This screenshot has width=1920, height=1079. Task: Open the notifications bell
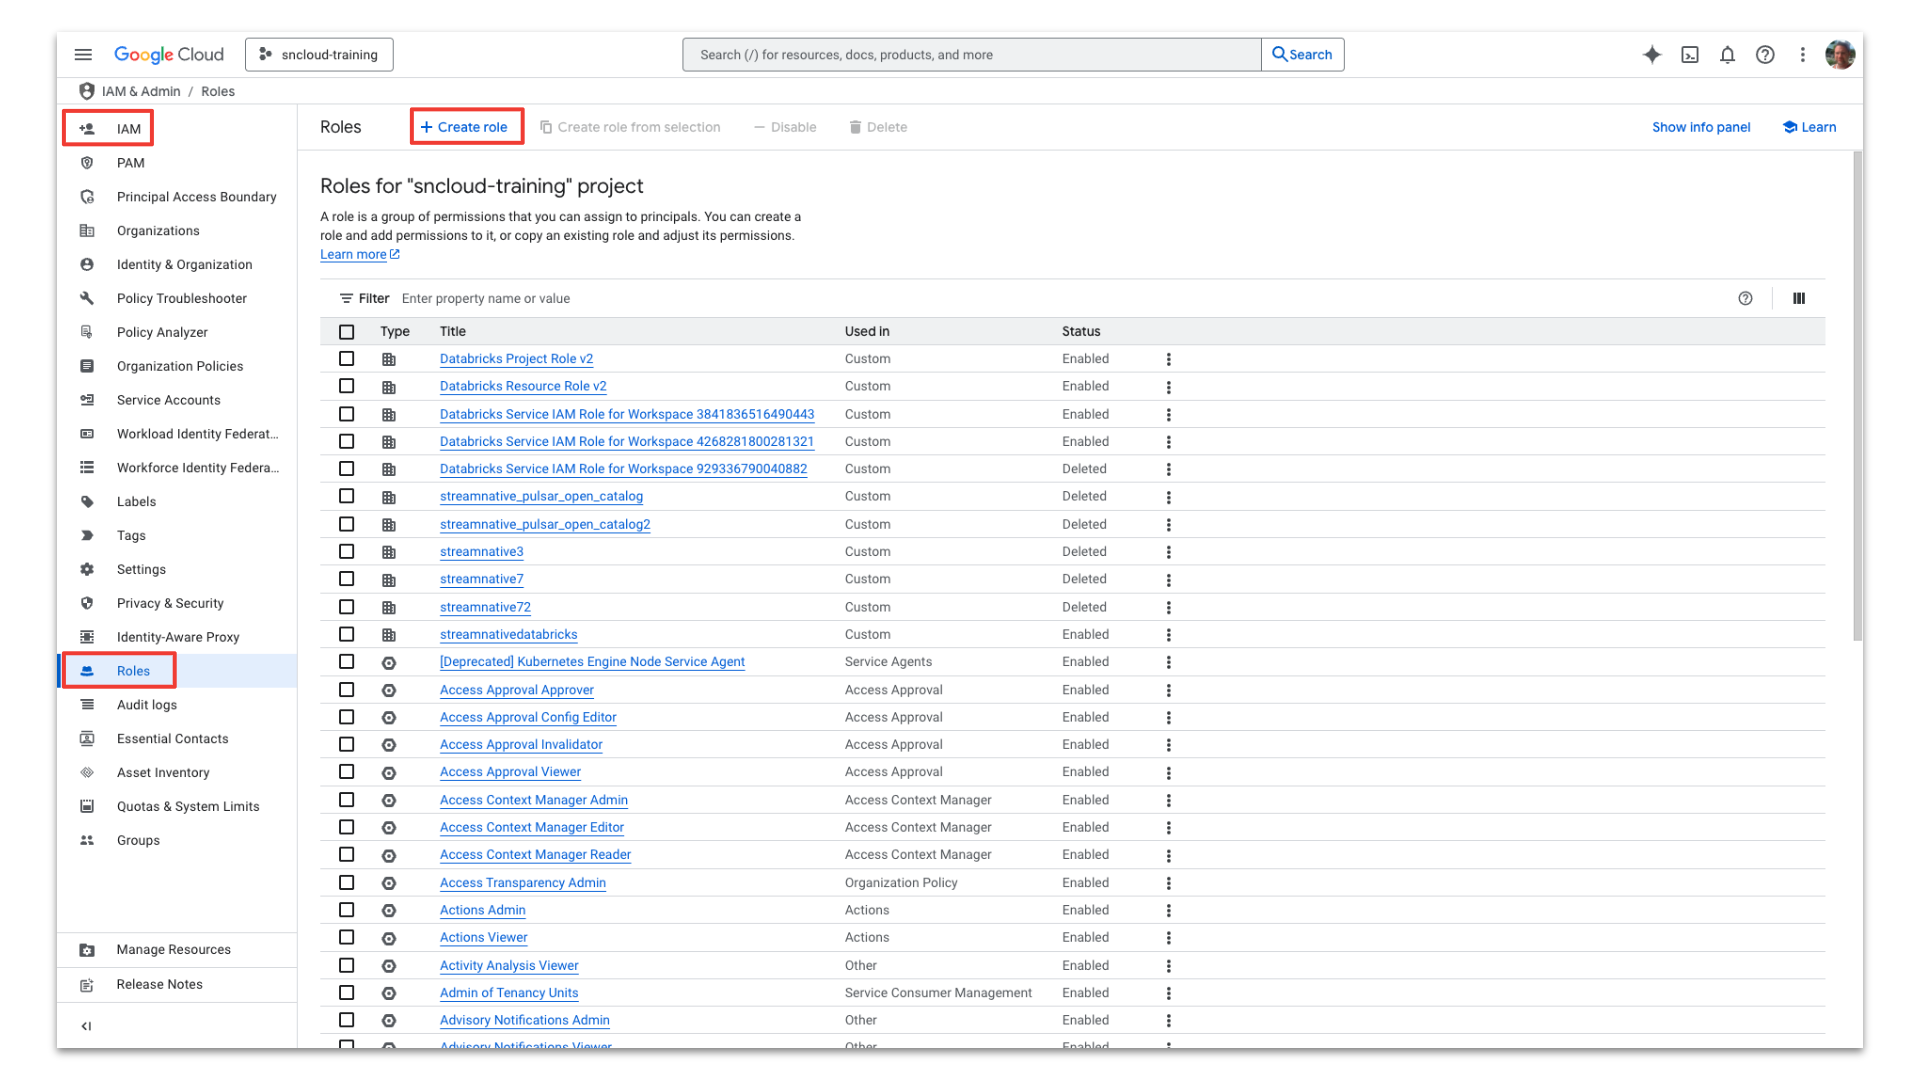pos(1727,55)
